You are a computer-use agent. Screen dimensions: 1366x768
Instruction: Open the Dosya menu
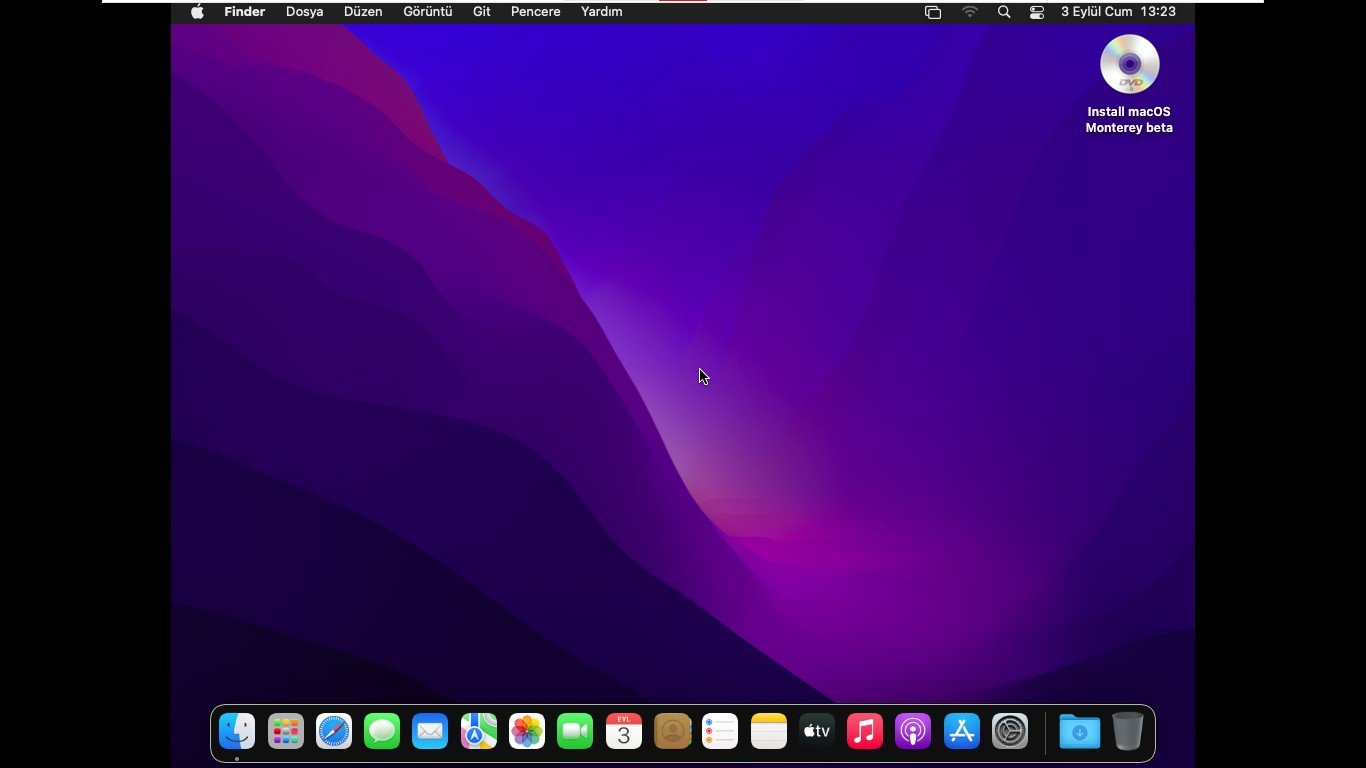click(304, 12)
